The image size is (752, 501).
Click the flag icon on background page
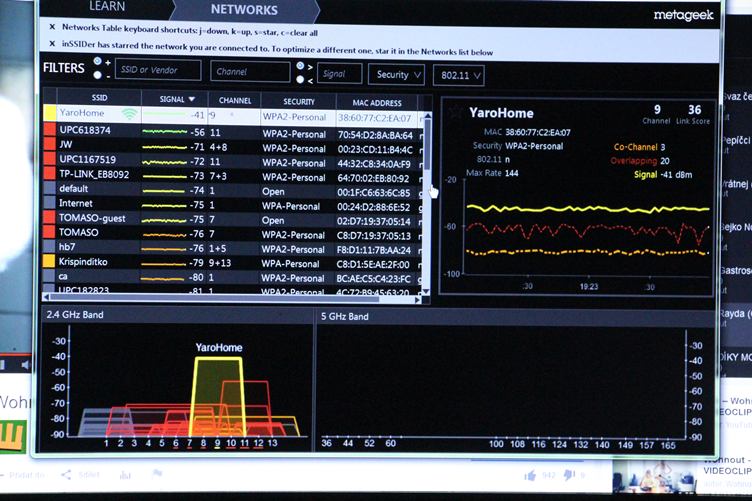[157, 474]
